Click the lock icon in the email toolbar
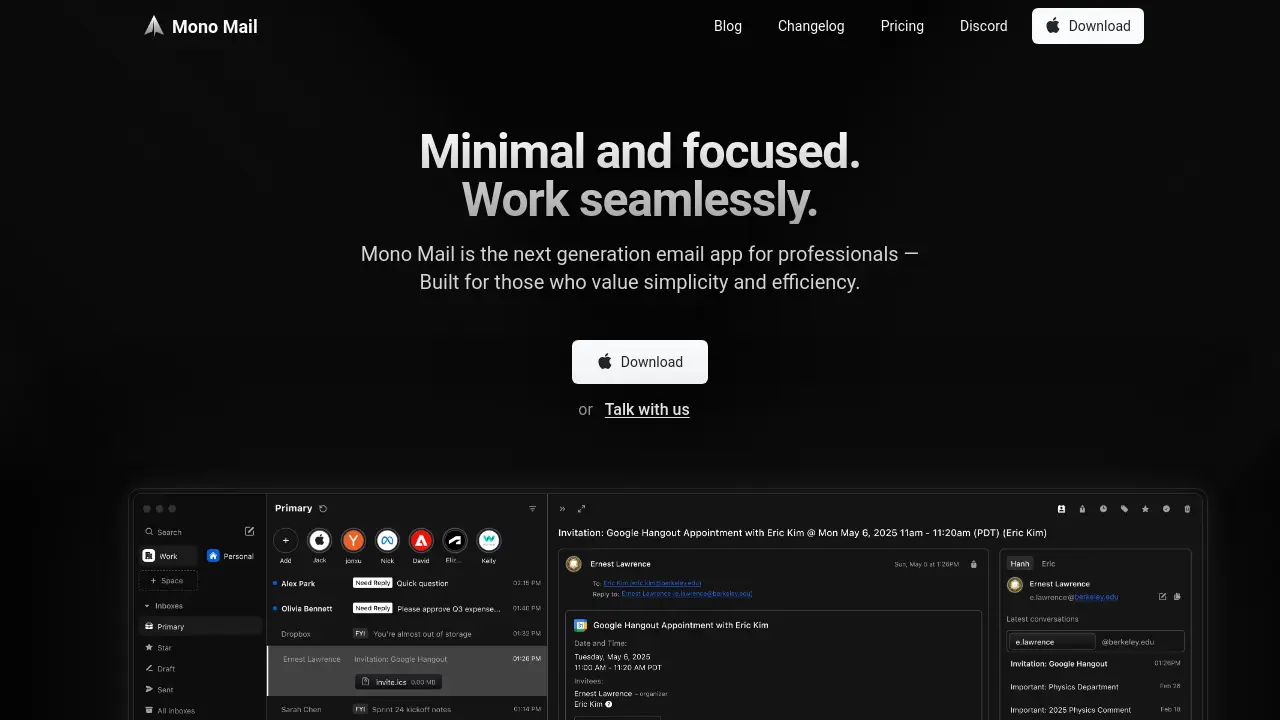Screen dimensions: 1280x720 (1083, 509)
